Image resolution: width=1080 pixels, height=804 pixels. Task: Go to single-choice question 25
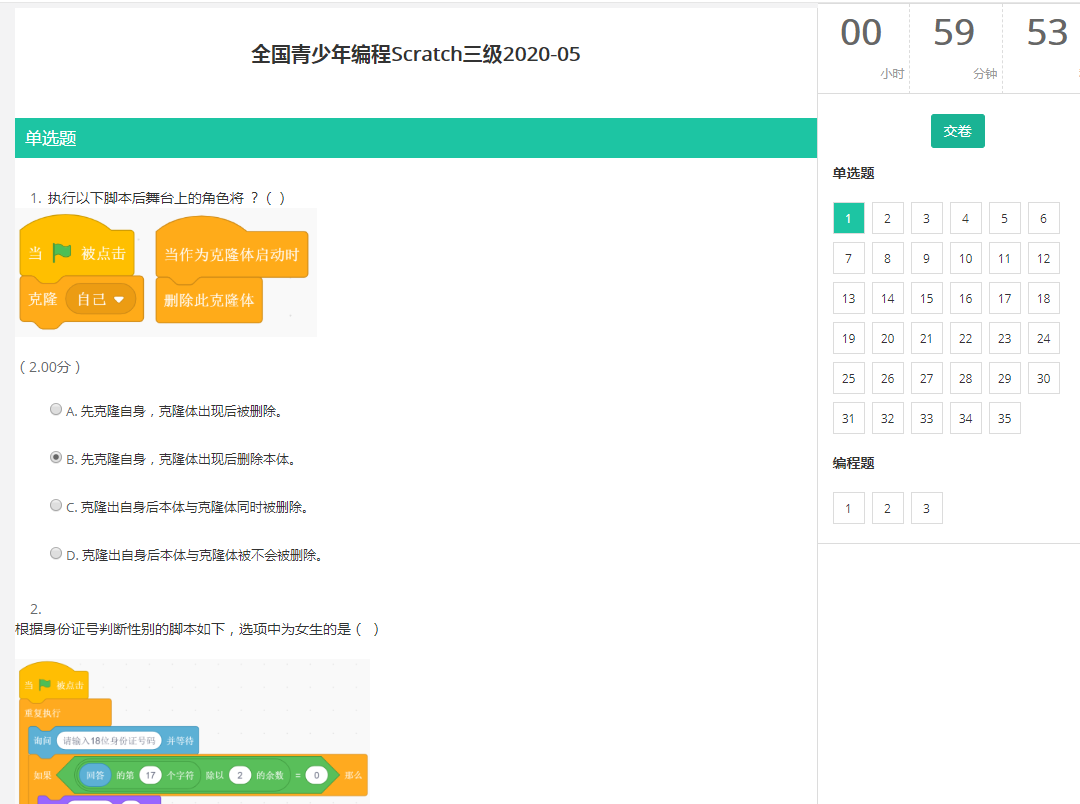pos(849,378)
